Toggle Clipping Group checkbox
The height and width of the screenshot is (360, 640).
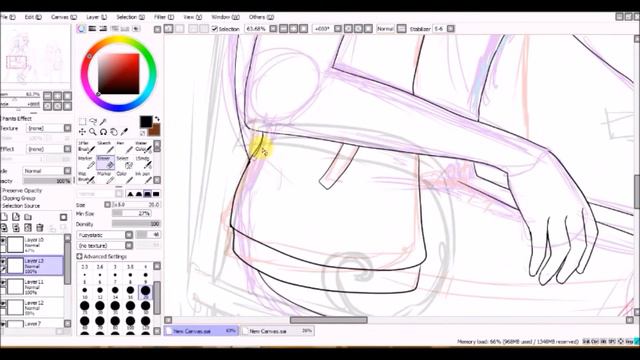coord(18,198)
